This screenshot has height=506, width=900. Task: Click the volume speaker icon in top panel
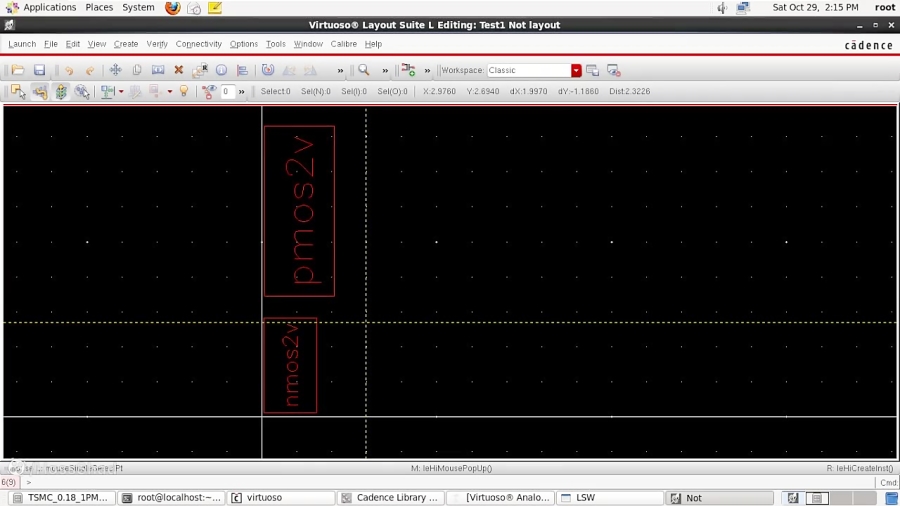pos(722,7)
